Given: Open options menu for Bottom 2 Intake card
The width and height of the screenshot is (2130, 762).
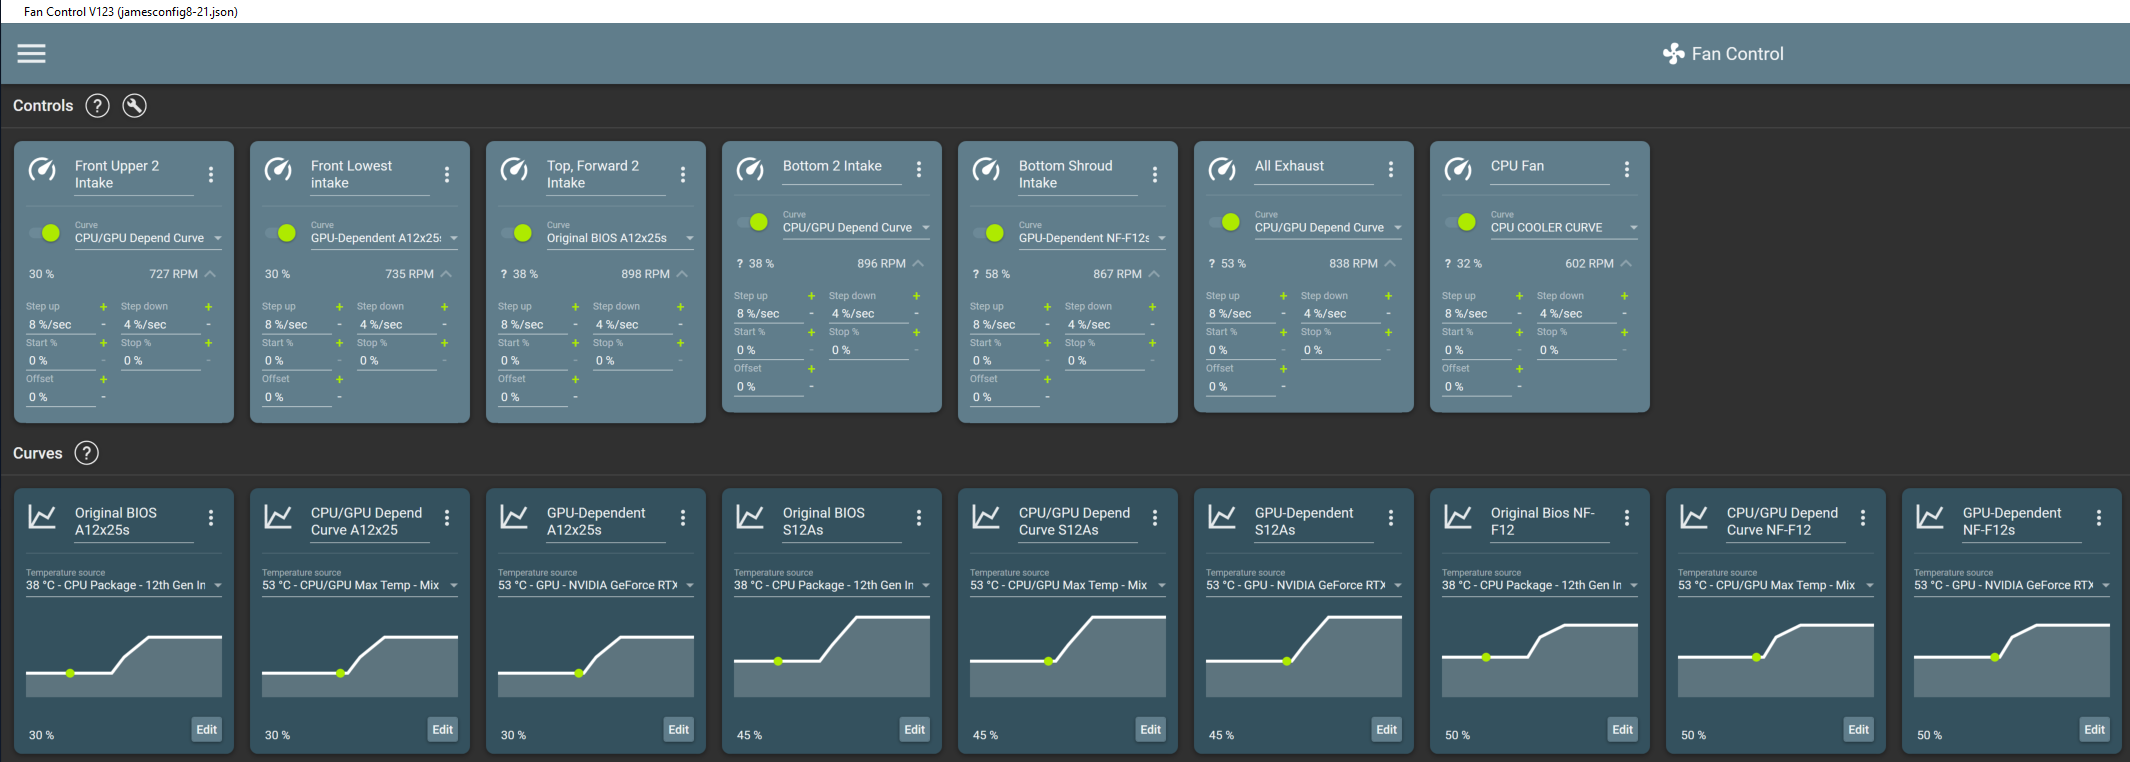Looking at the screenshot, I should pyautogui.click(x=919, y=170).
